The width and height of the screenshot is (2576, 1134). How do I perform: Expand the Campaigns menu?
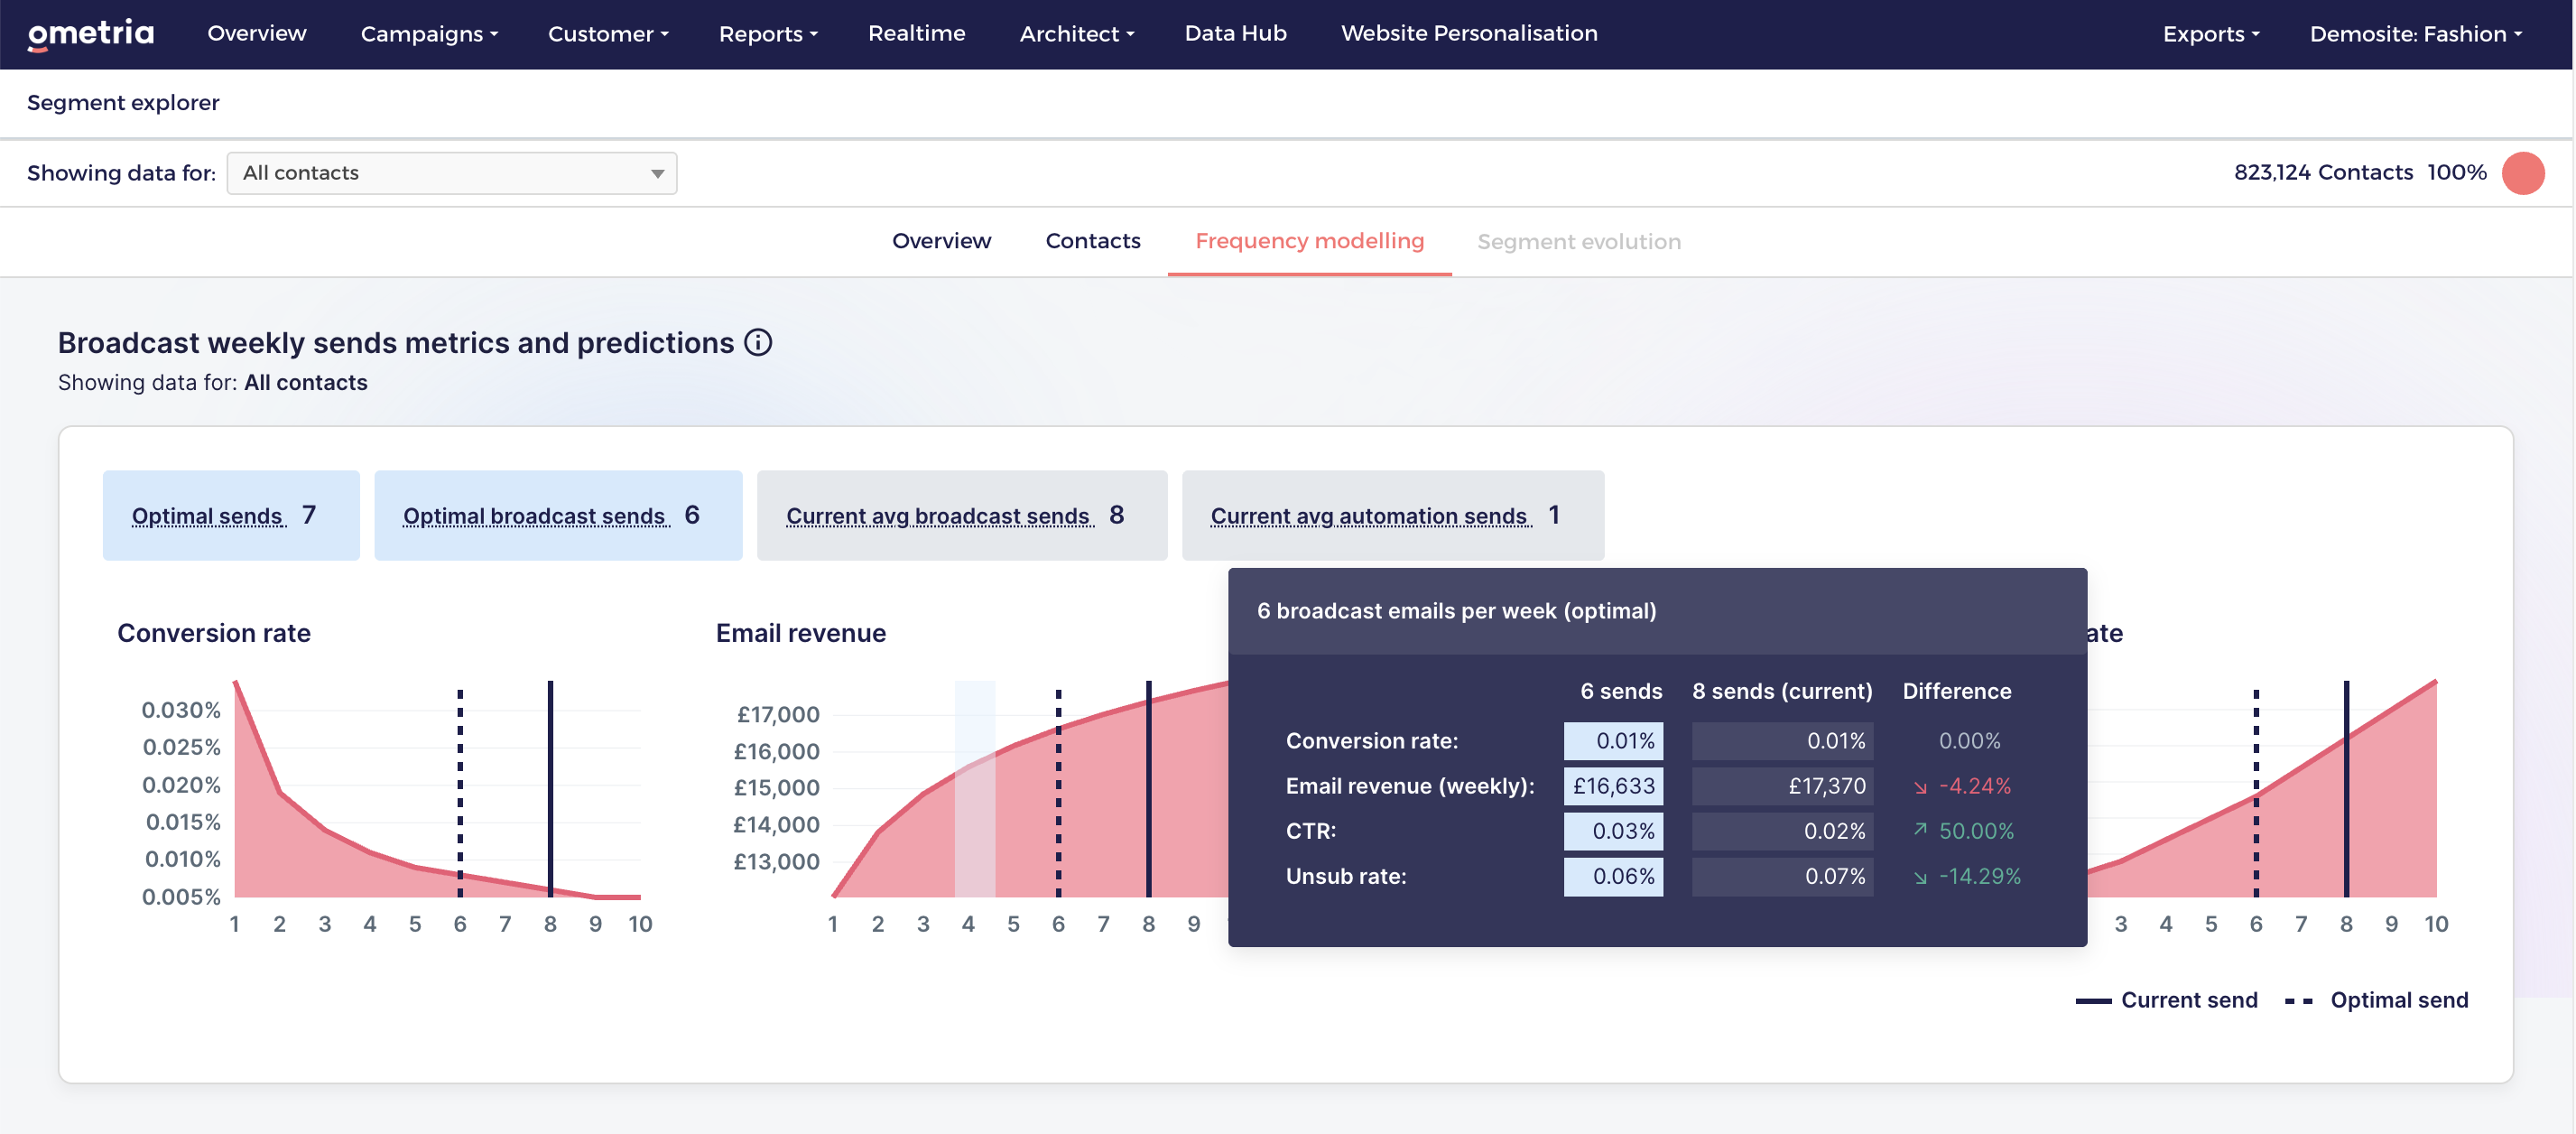[429, 33]
